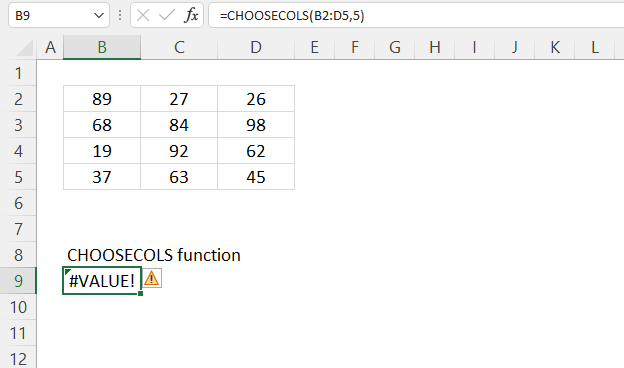Click the formula bar options dots handle
This screenshot has height=368, width=624.
[120, 16]
